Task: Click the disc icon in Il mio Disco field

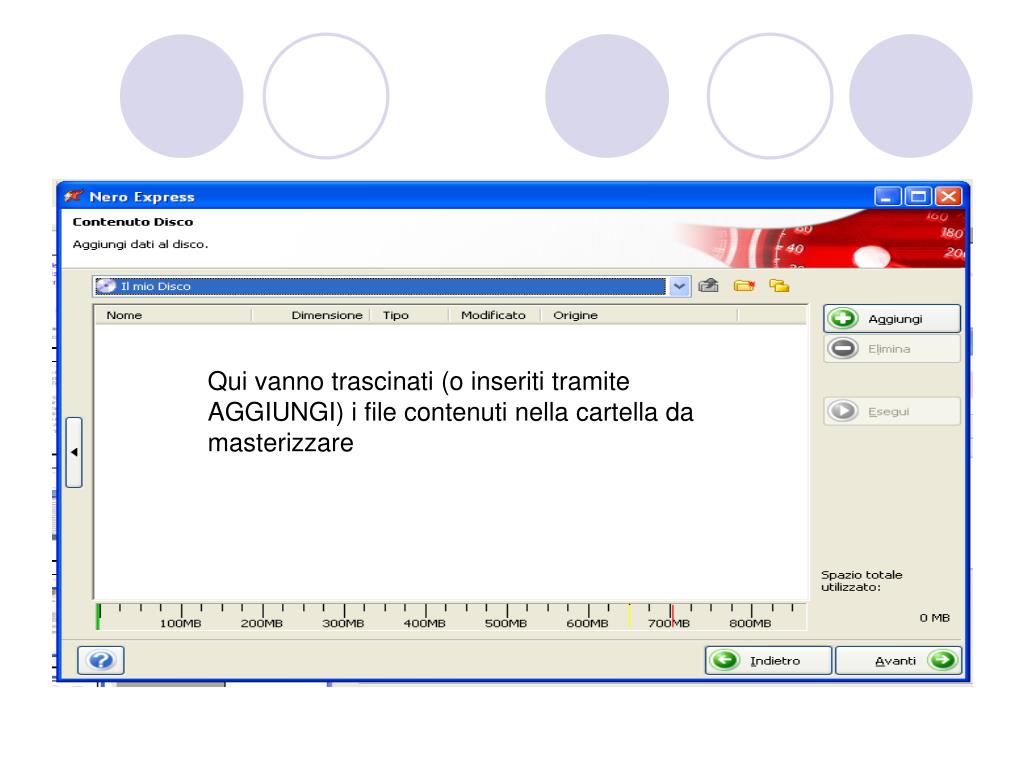Action: (106, 286)
